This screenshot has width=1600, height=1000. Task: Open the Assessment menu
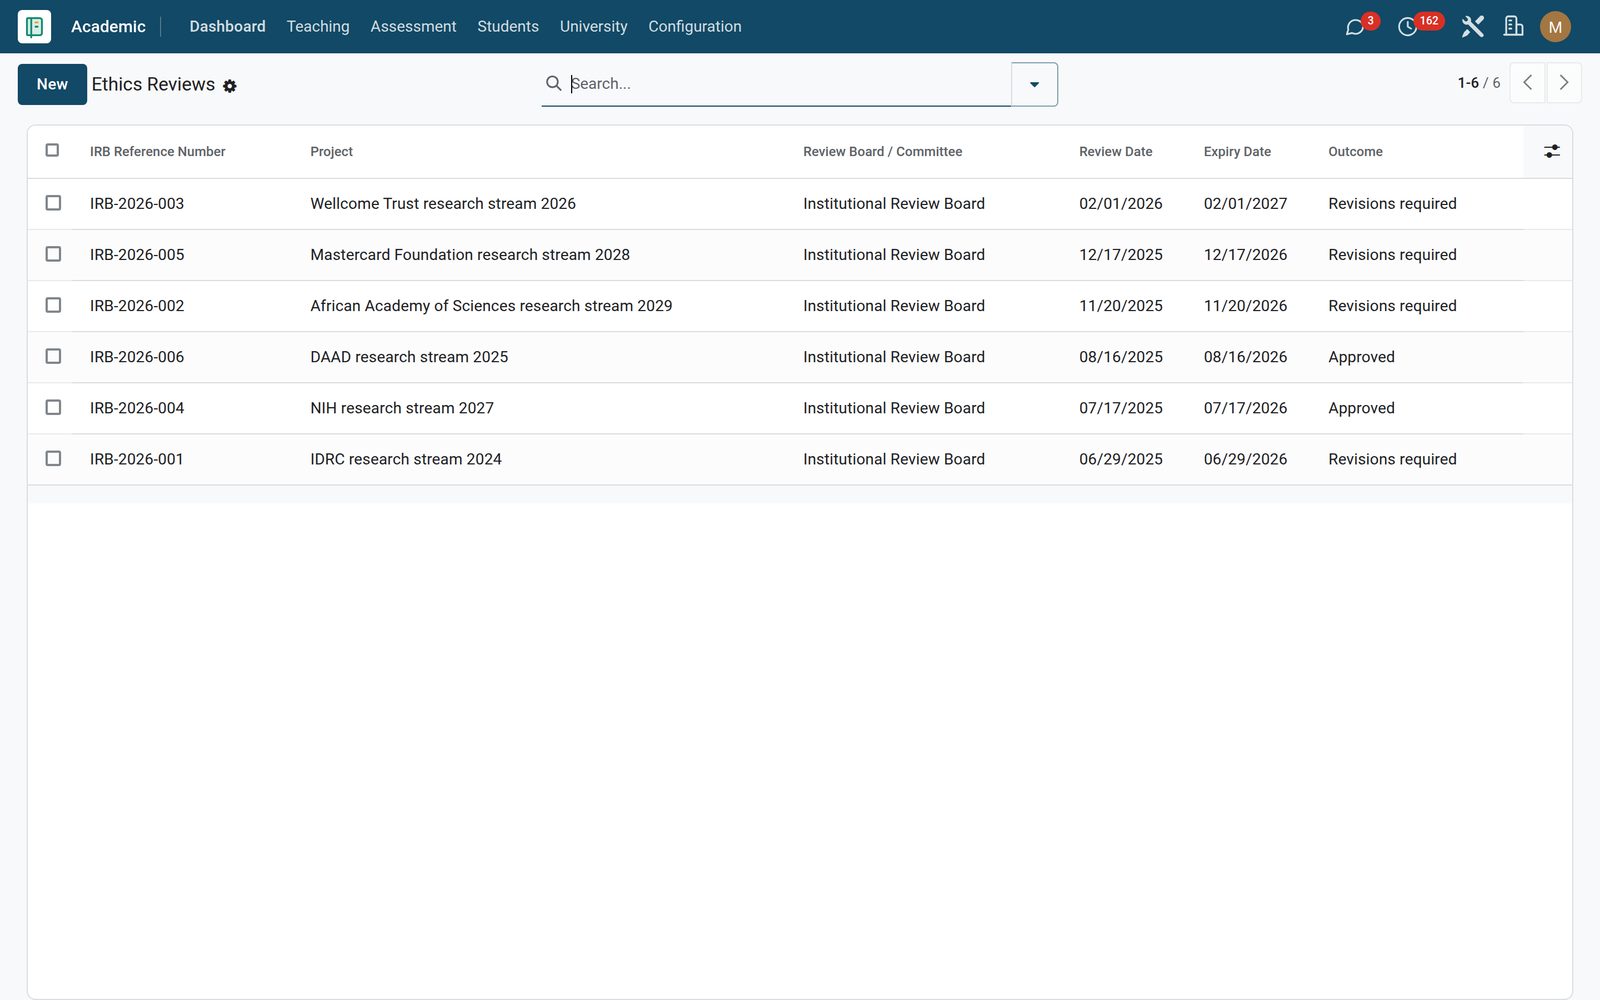point(413,27)
